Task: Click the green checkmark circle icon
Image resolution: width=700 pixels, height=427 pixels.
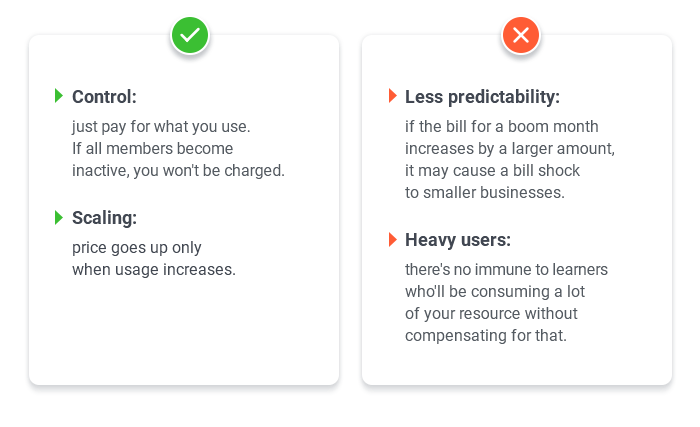Action: coord(190,35)
